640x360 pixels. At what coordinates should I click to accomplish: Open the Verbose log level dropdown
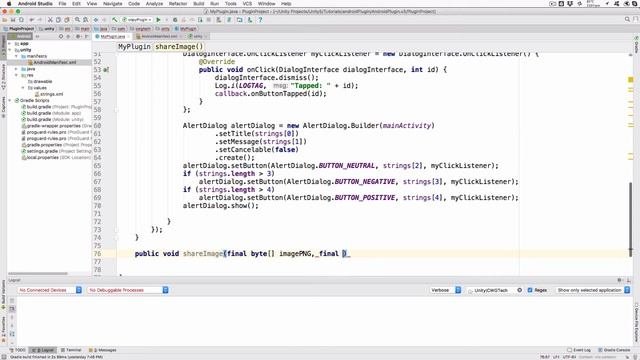[x=446, y=290]
